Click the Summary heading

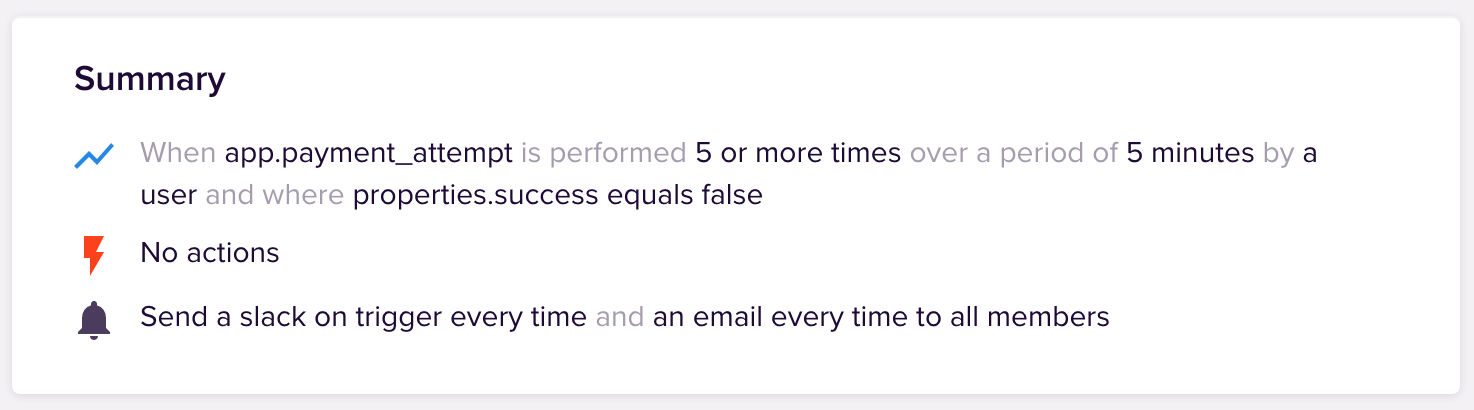pos(150,79)
